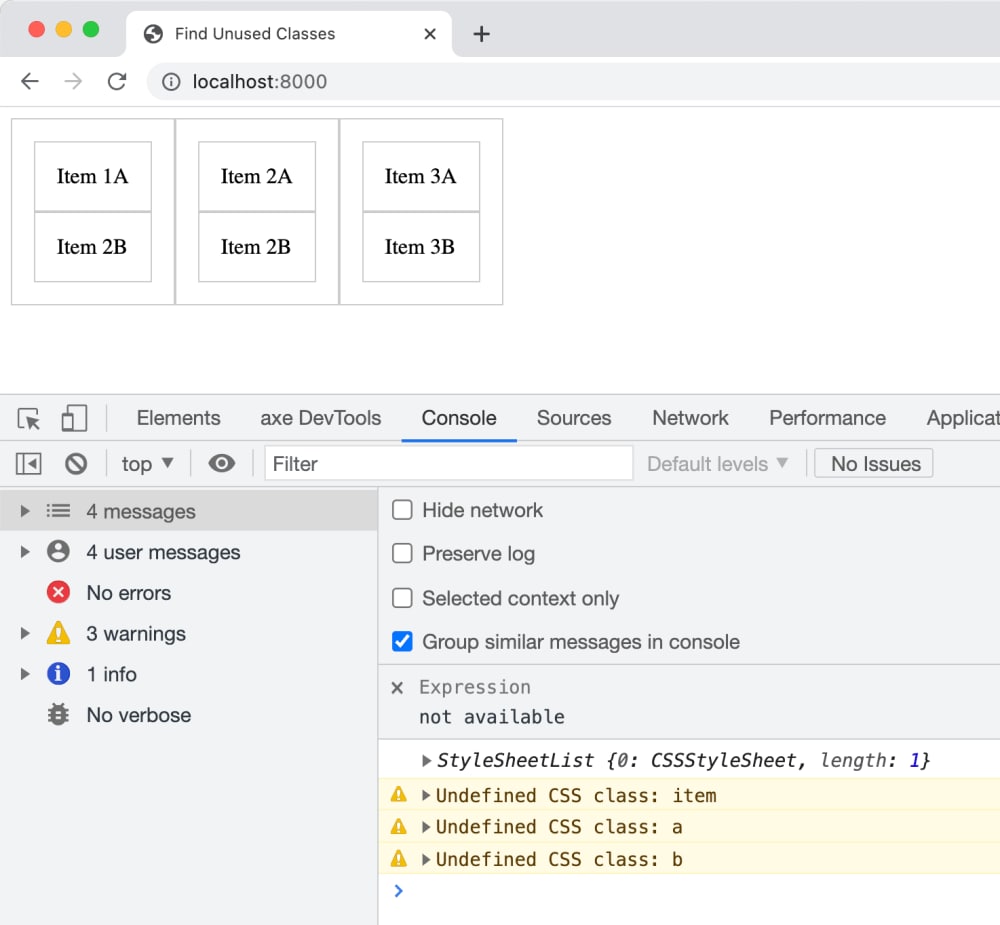1000x925 pixels.
Task: Show or hide the console sidebar
Action: click(x=29, y=464)
